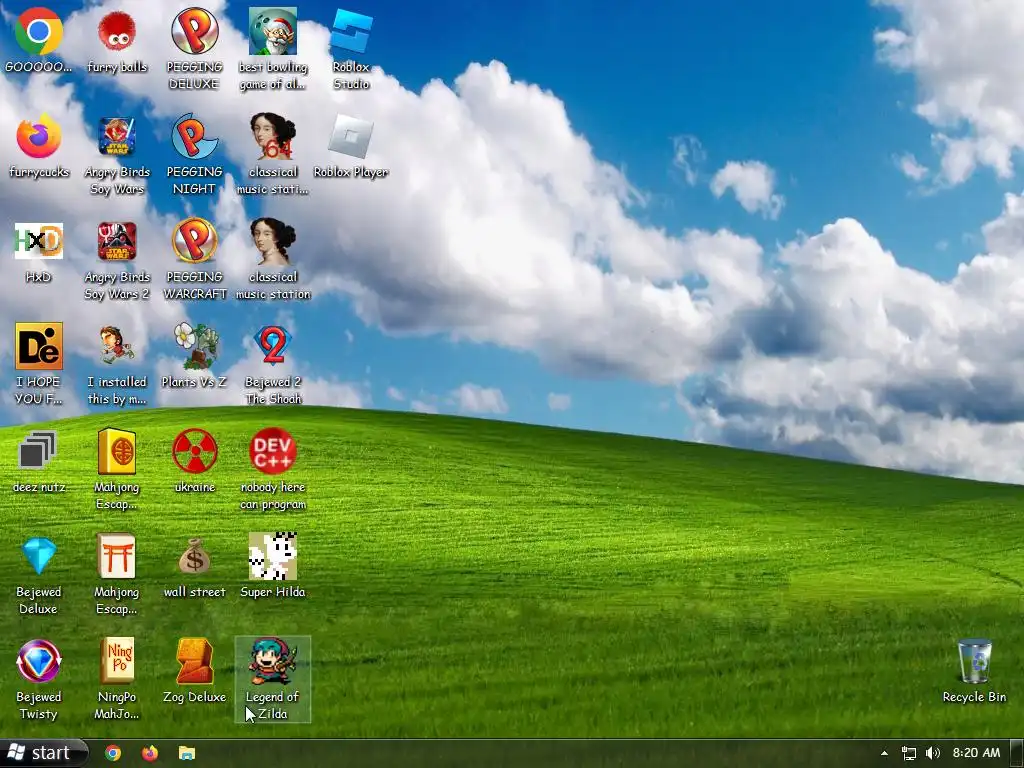Click the Show desktop strip at taskbar end

(1017, 753)
